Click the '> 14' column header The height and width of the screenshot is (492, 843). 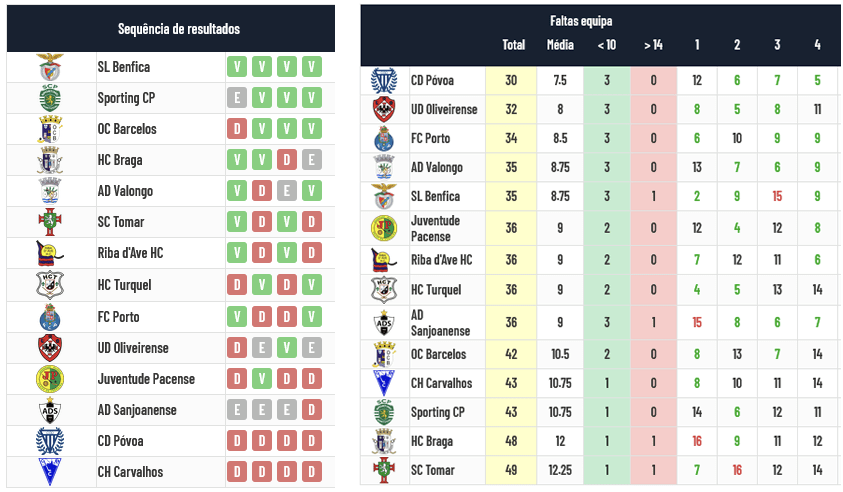(653, 45)
